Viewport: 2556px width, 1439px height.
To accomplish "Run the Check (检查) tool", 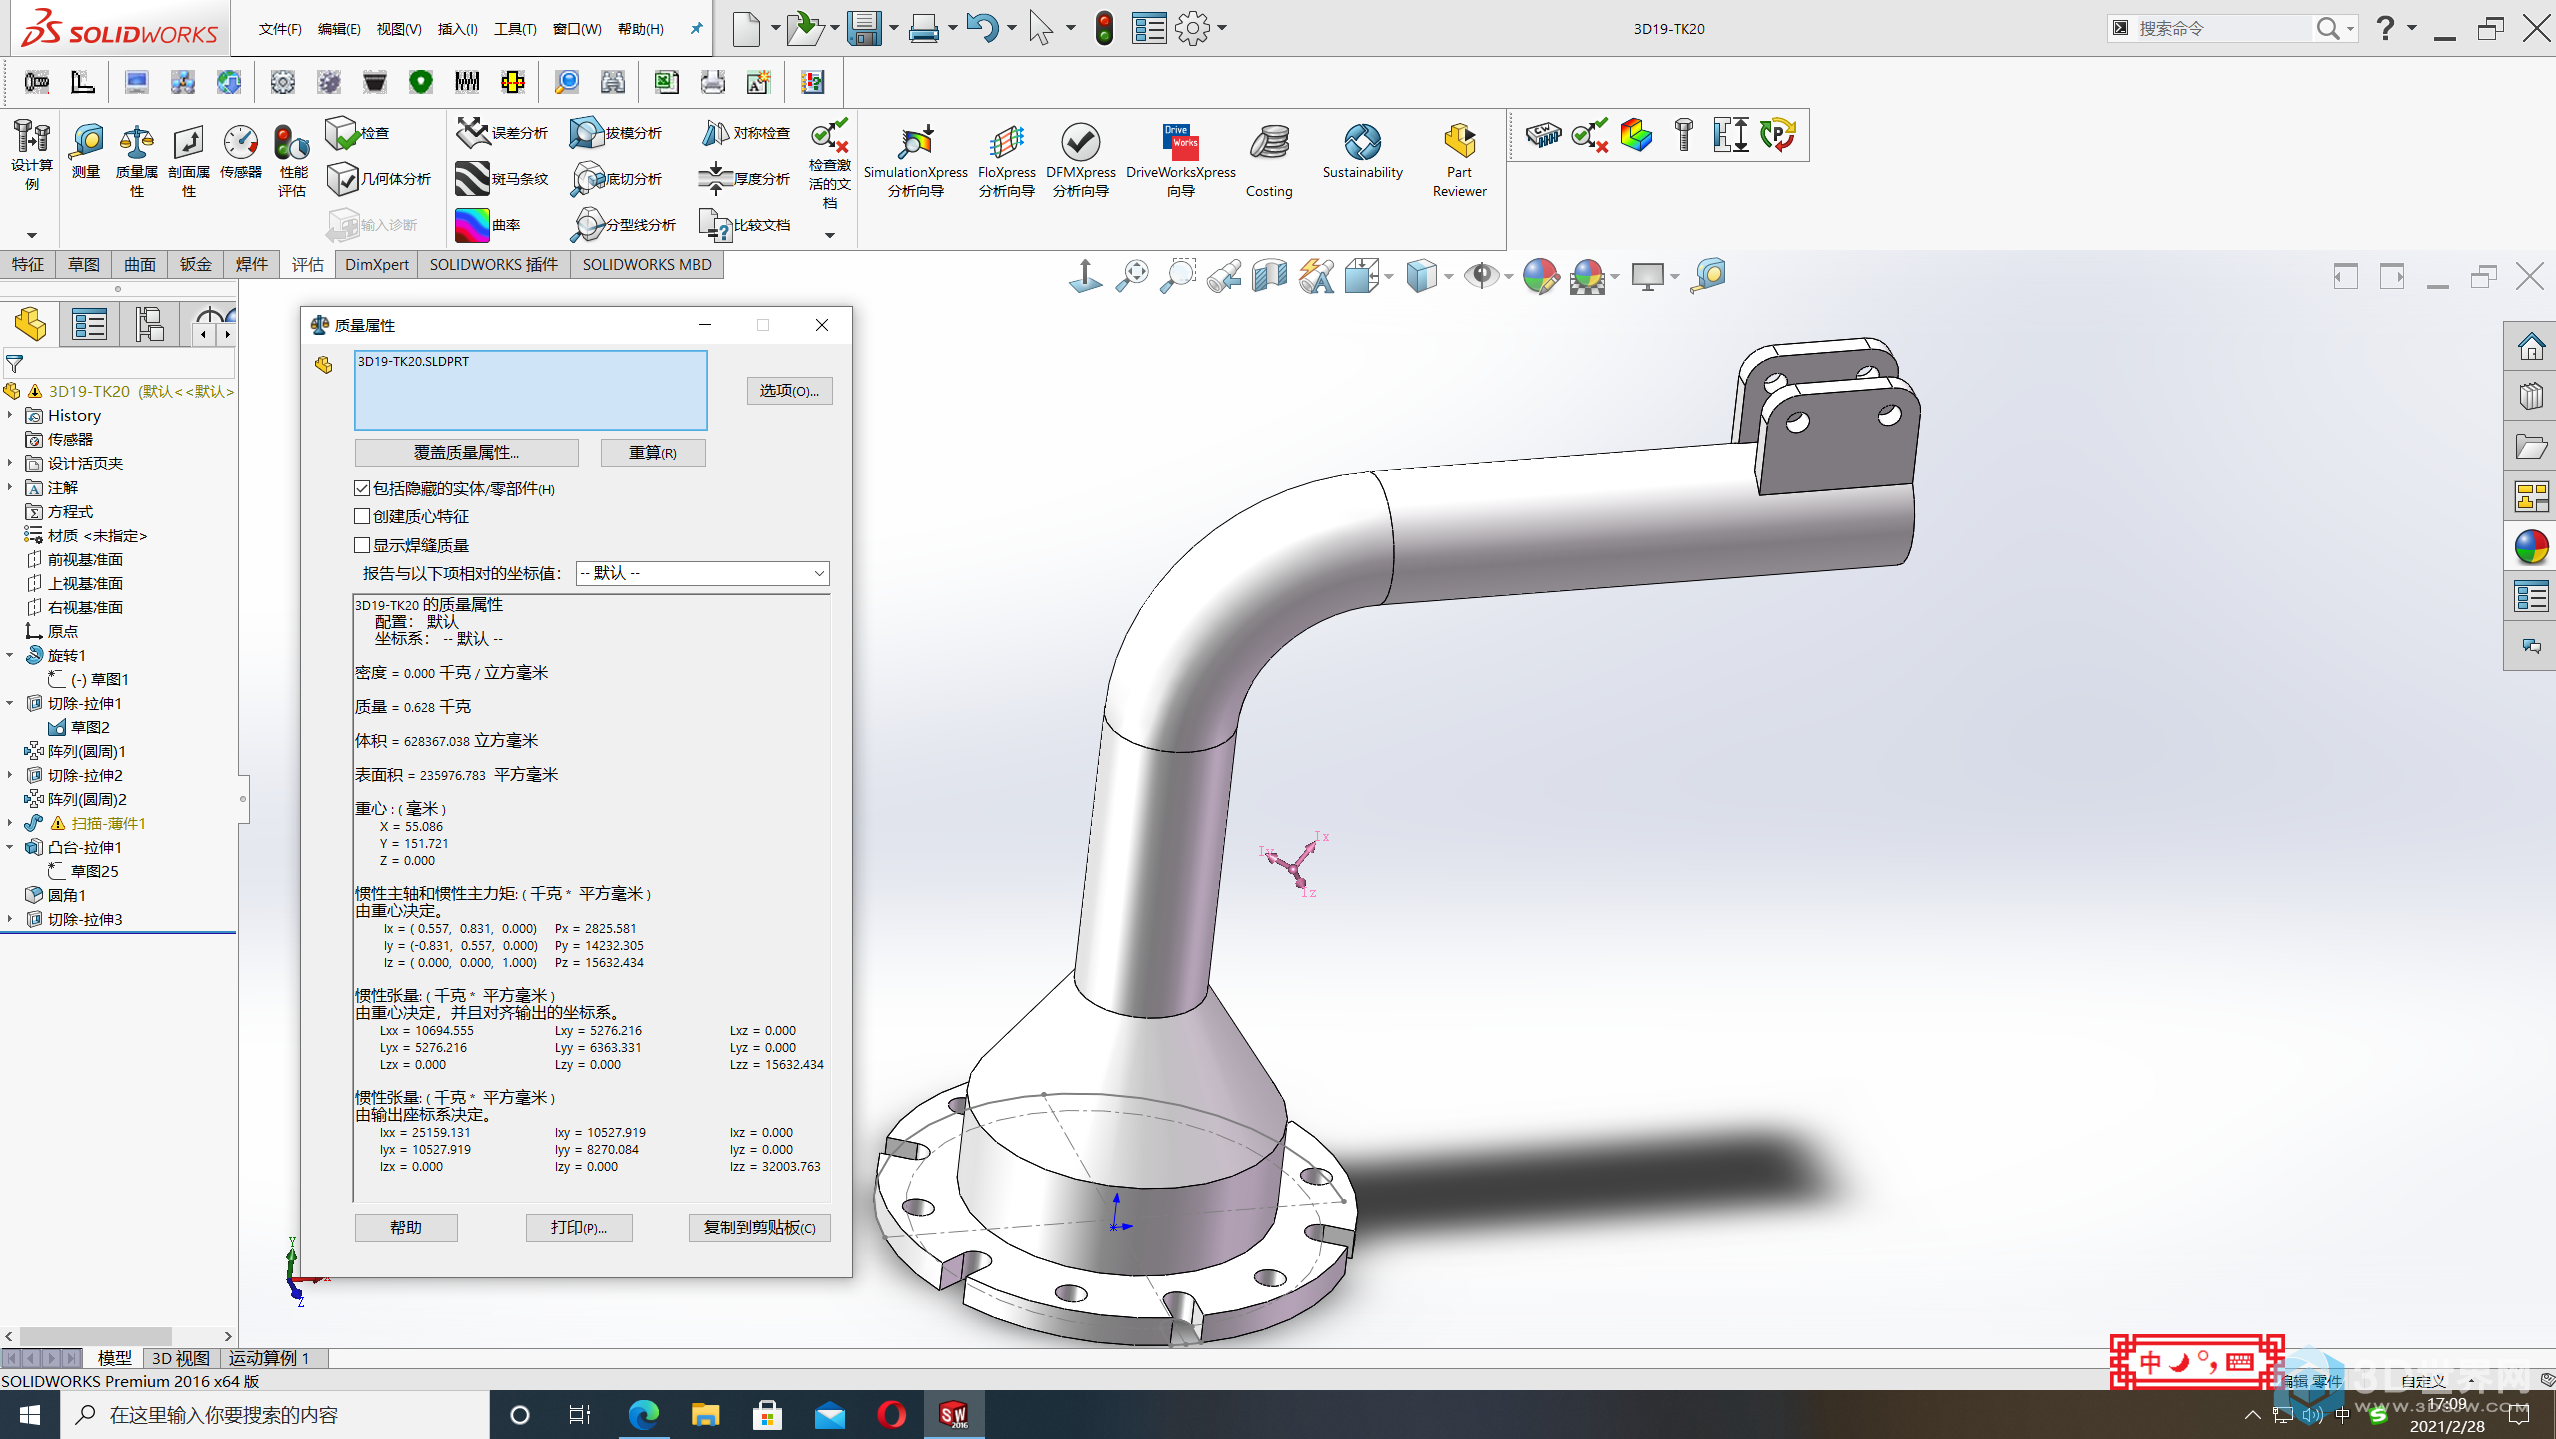I will click(358, 133).
